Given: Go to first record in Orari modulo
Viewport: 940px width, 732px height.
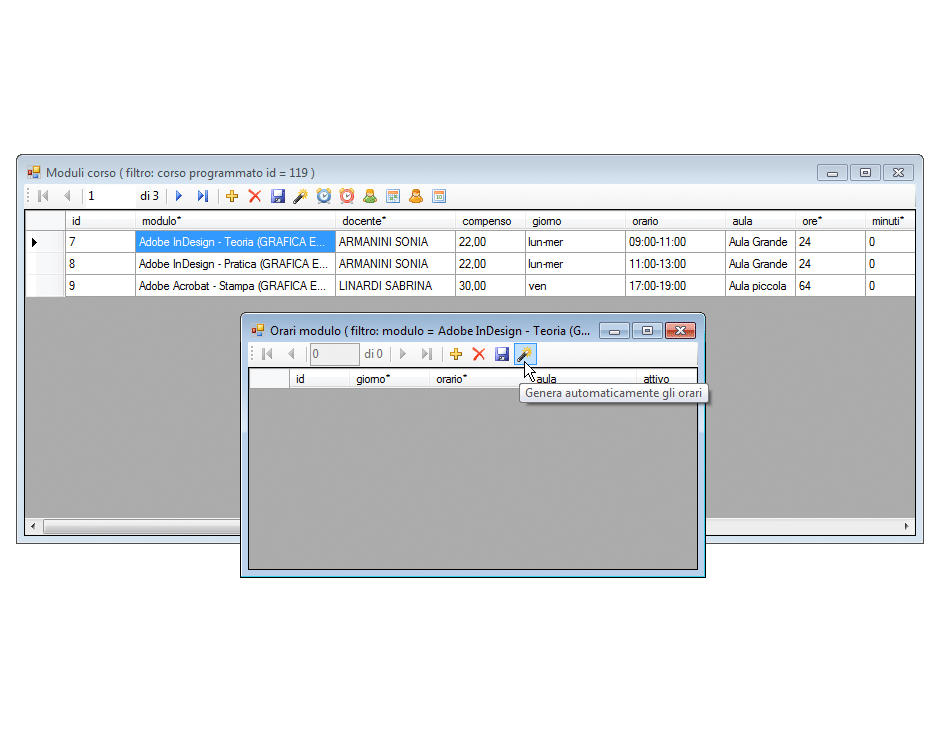Looking at the screenshot, I should pos(267,354).
